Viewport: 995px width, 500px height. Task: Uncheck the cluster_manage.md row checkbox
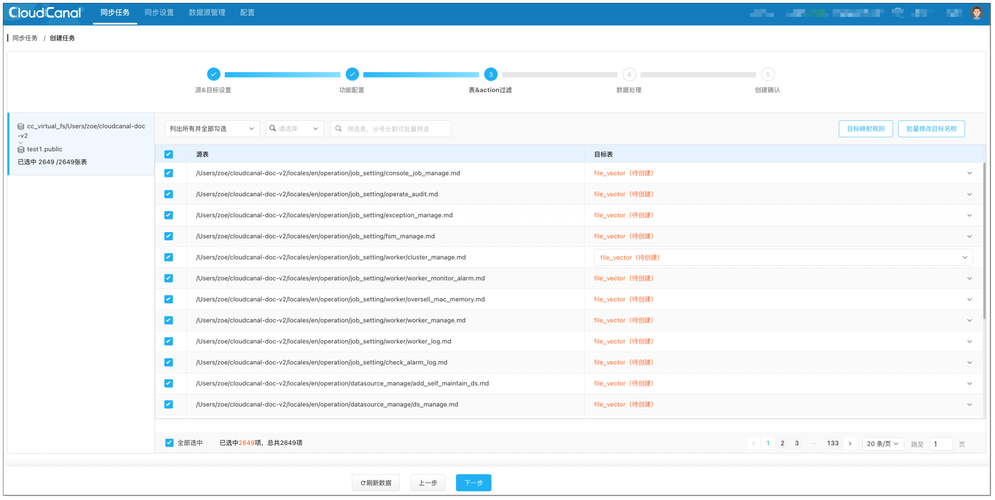pyautogui.click(x=168, y=257)
